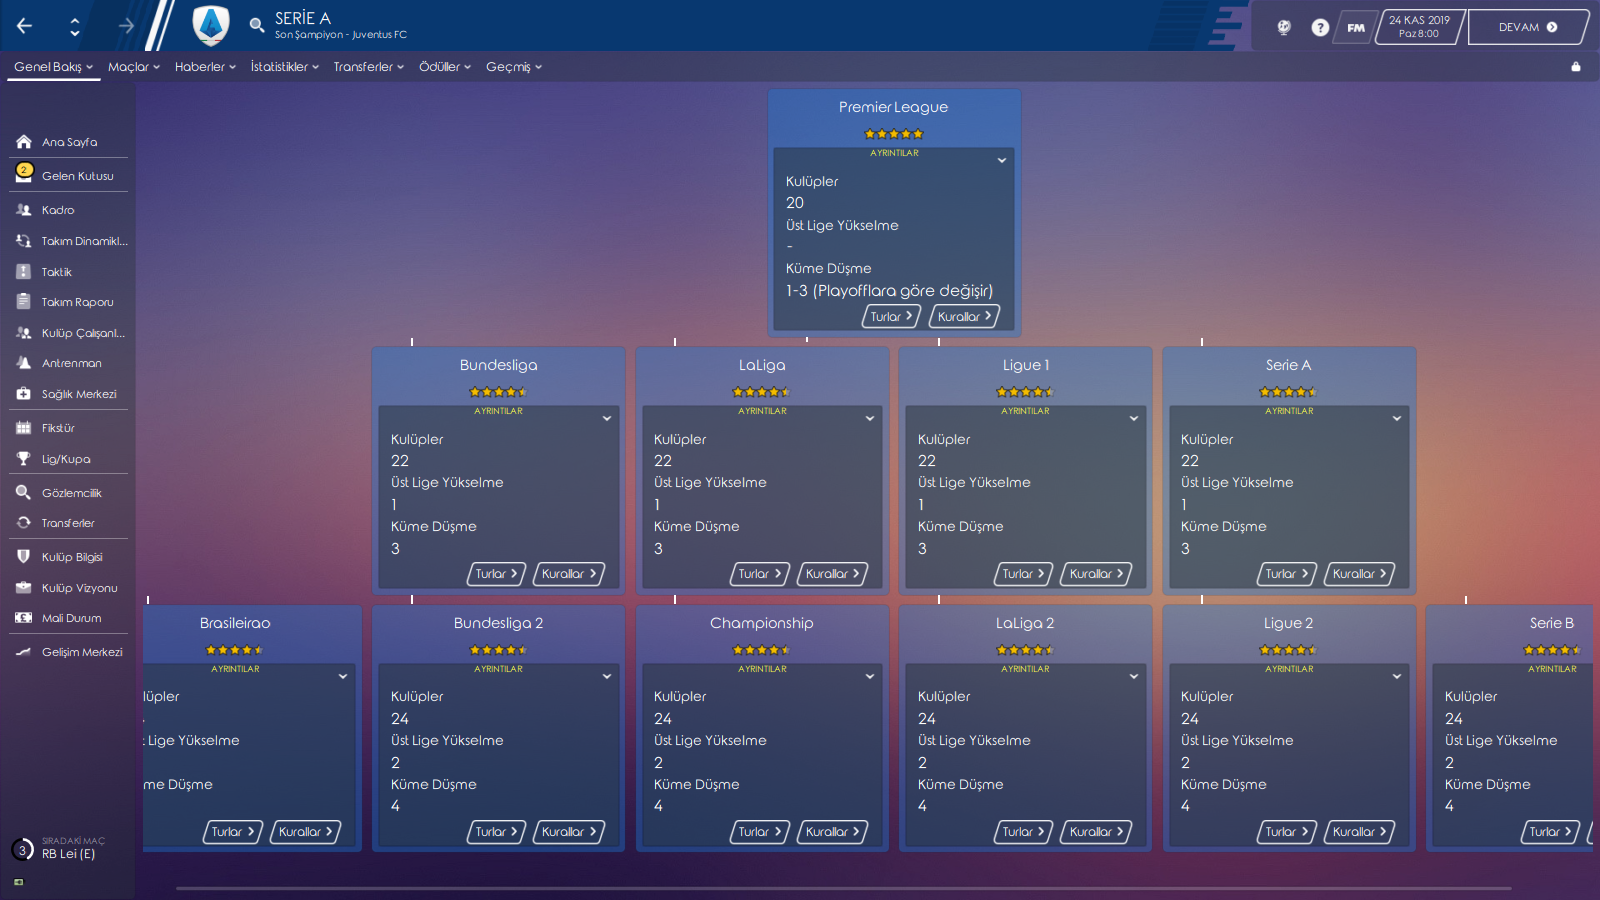
Task: Open Serie A Kurallar button
Action: (x=1359, y=574)
